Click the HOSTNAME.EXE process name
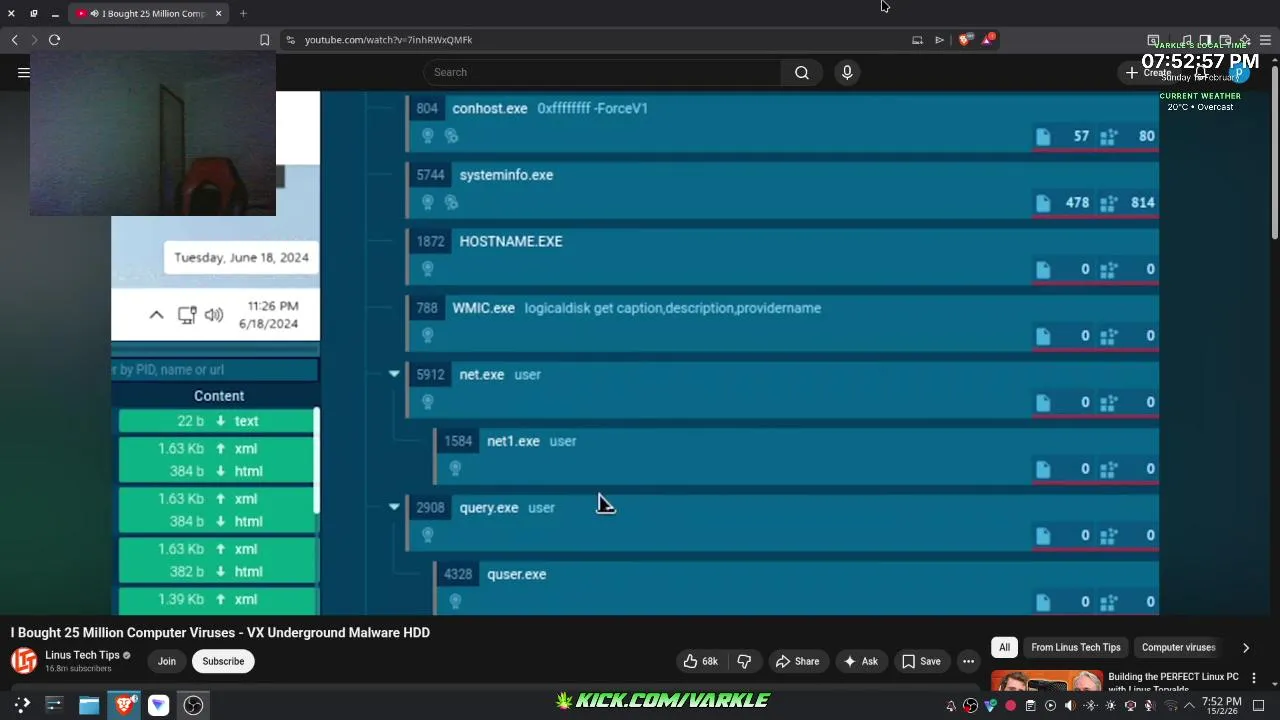The height and width of the screenshot is (720, 1280). 511,241
